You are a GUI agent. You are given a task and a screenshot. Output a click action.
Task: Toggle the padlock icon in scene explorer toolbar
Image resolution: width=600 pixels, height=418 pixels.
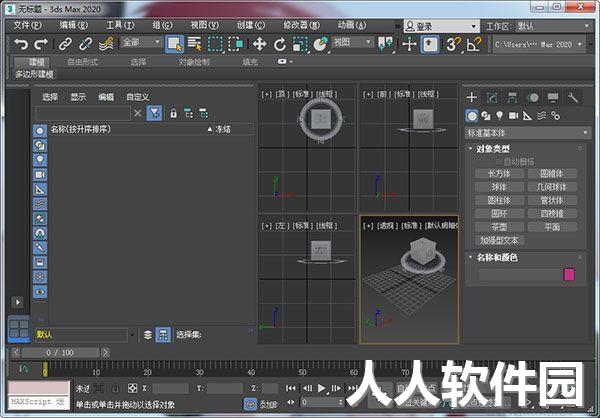173,113
